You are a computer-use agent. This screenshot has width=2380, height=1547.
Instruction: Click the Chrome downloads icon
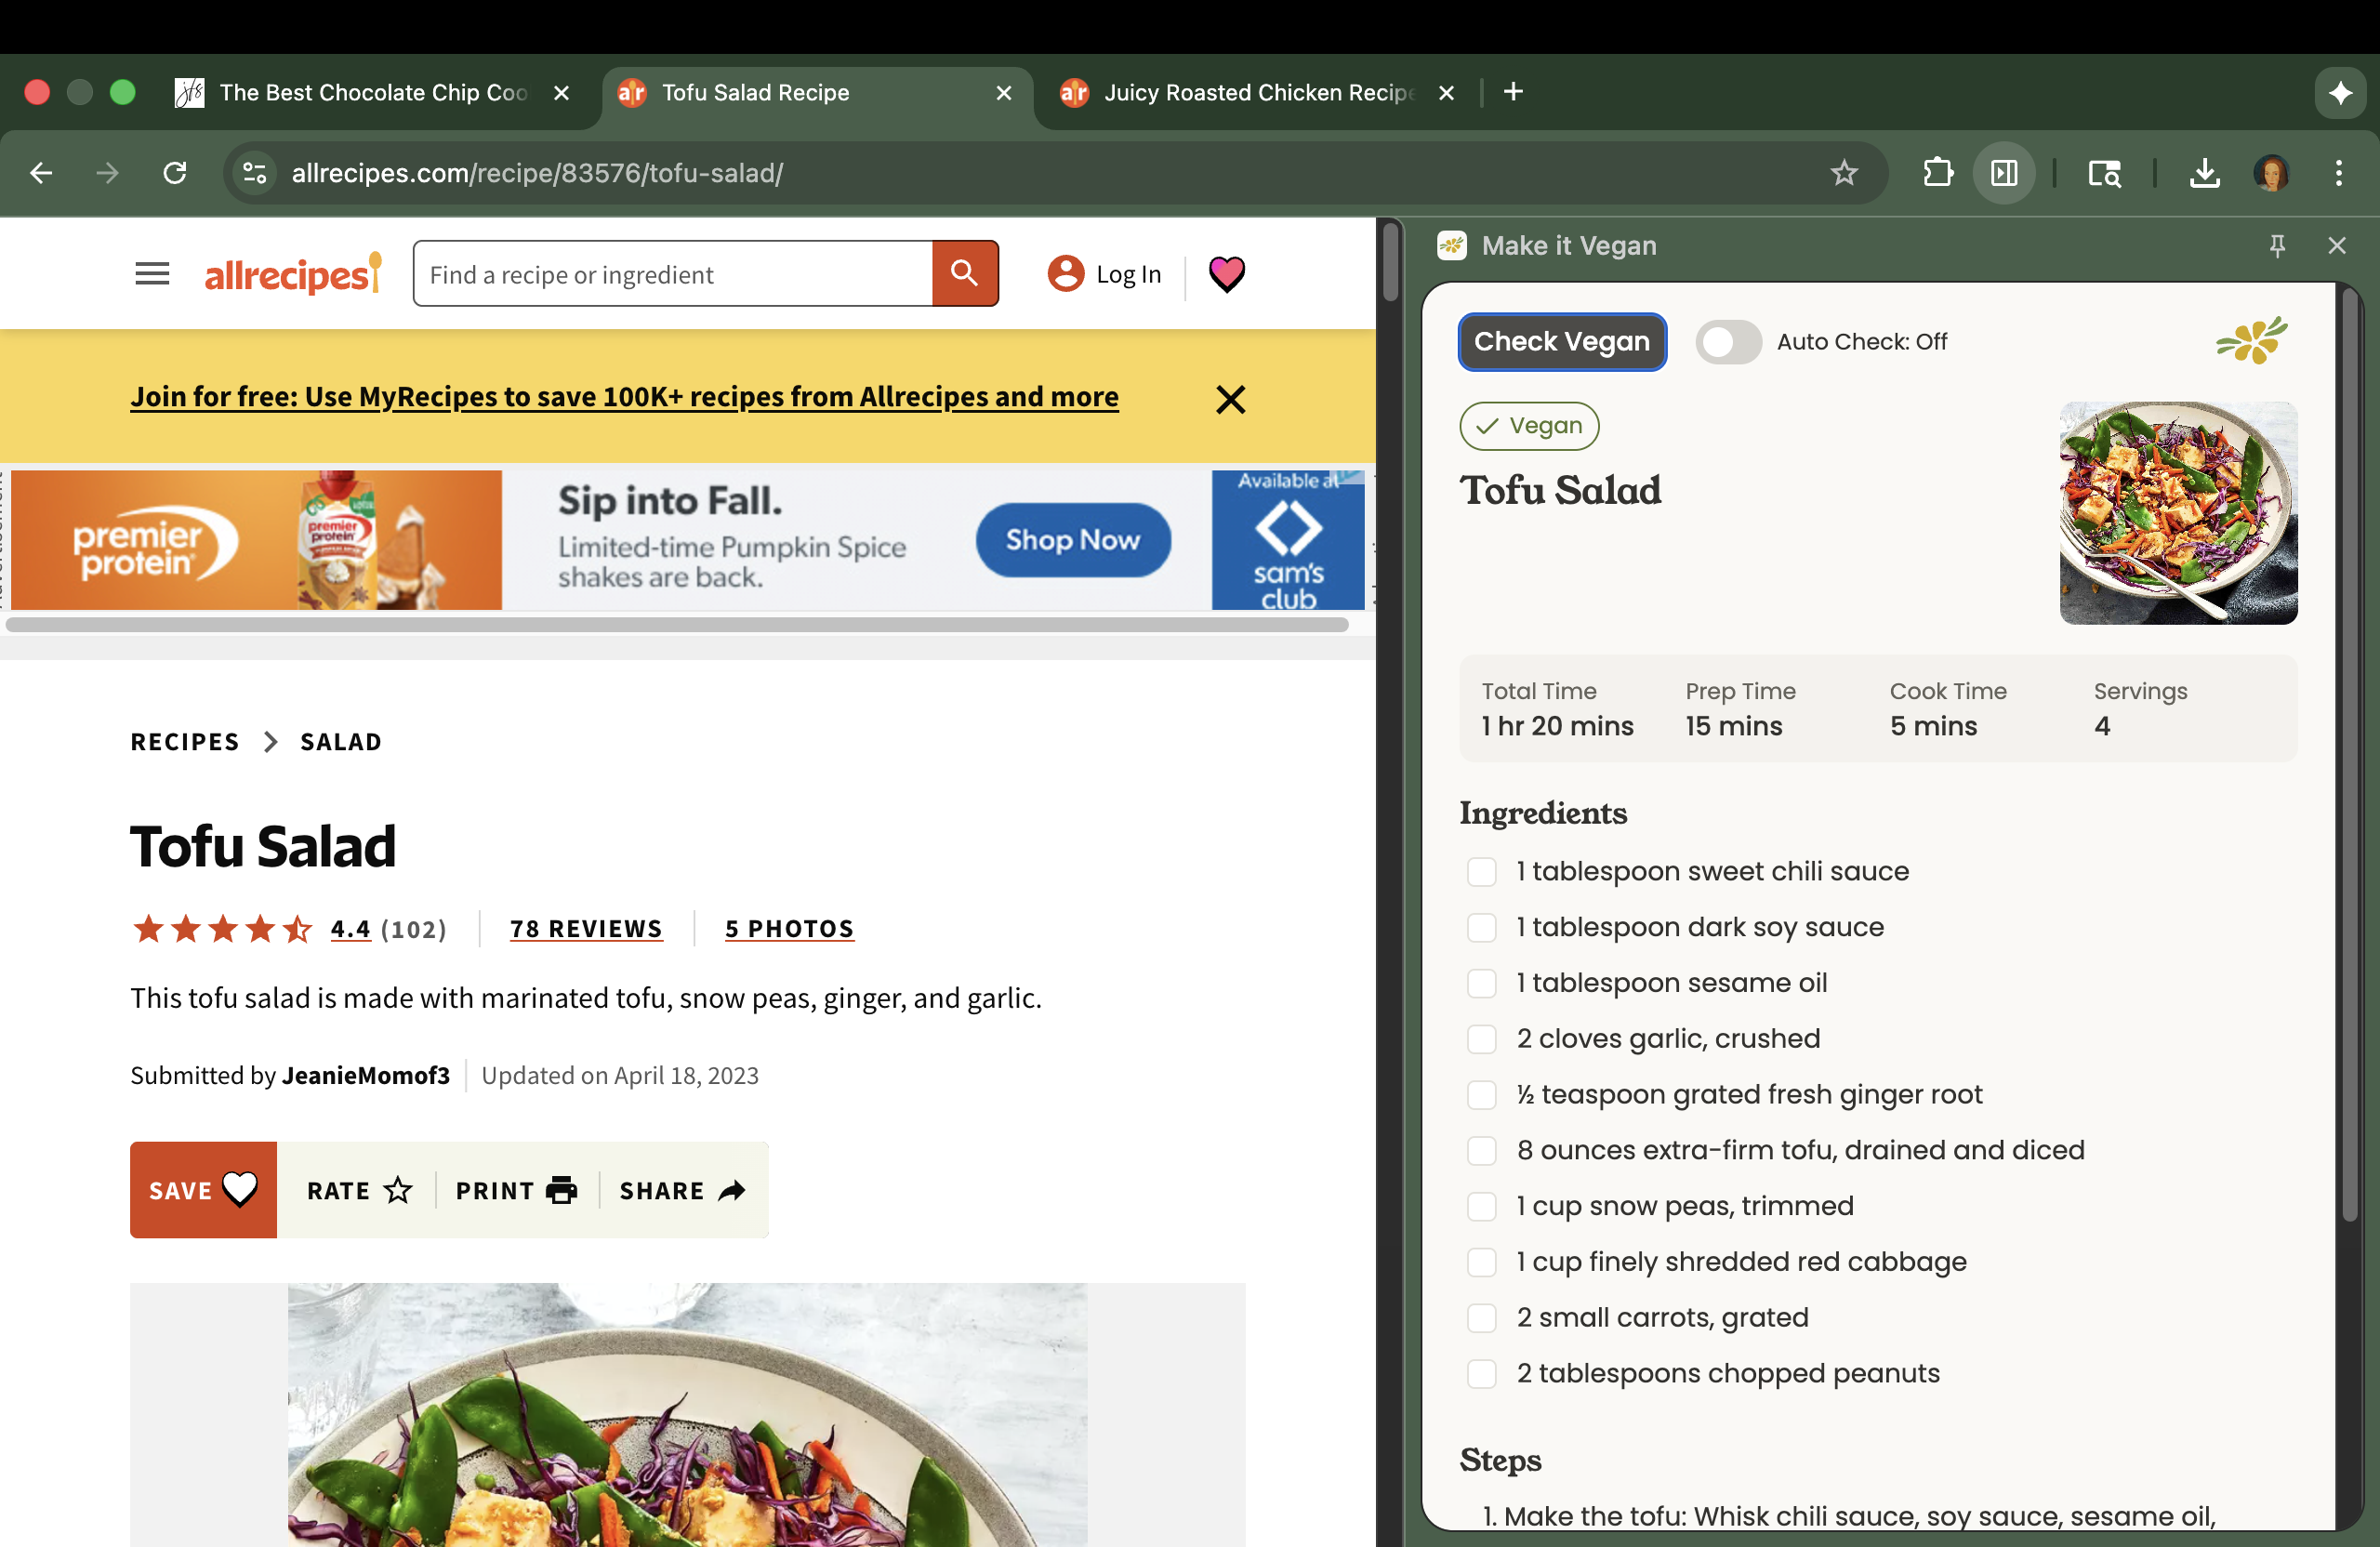click(x=2204, y=173)
